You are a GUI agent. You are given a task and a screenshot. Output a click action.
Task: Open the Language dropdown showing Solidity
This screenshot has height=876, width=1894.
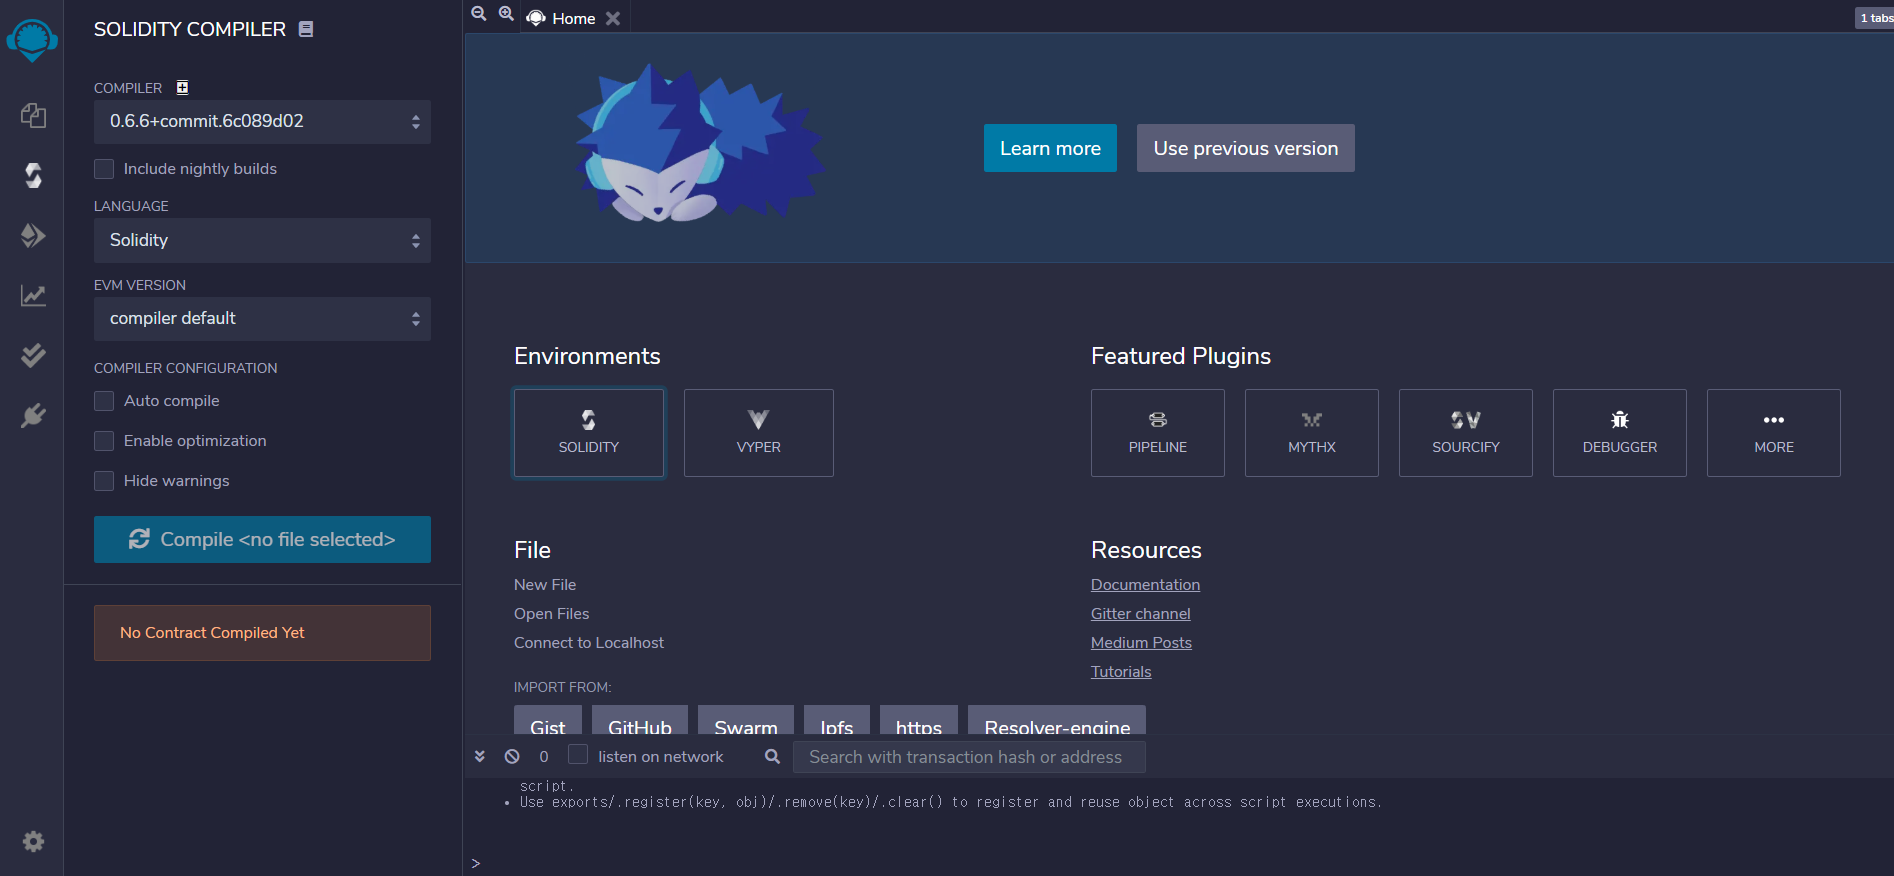(262, 241)
